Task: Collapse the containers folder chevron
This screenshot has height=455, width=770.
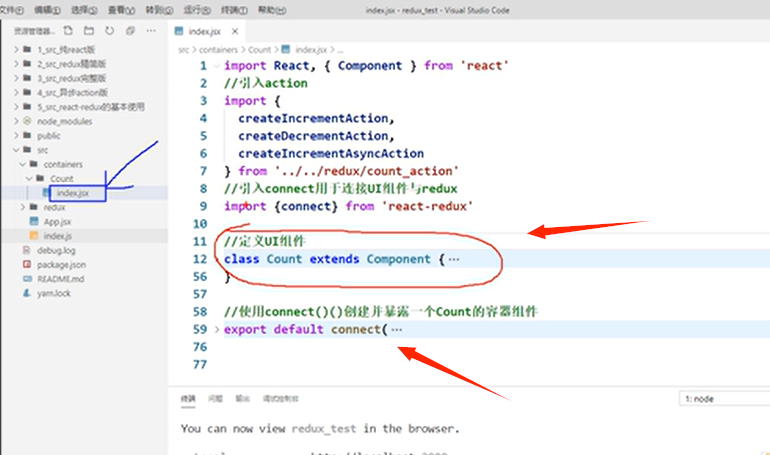Action: [23, 164]
